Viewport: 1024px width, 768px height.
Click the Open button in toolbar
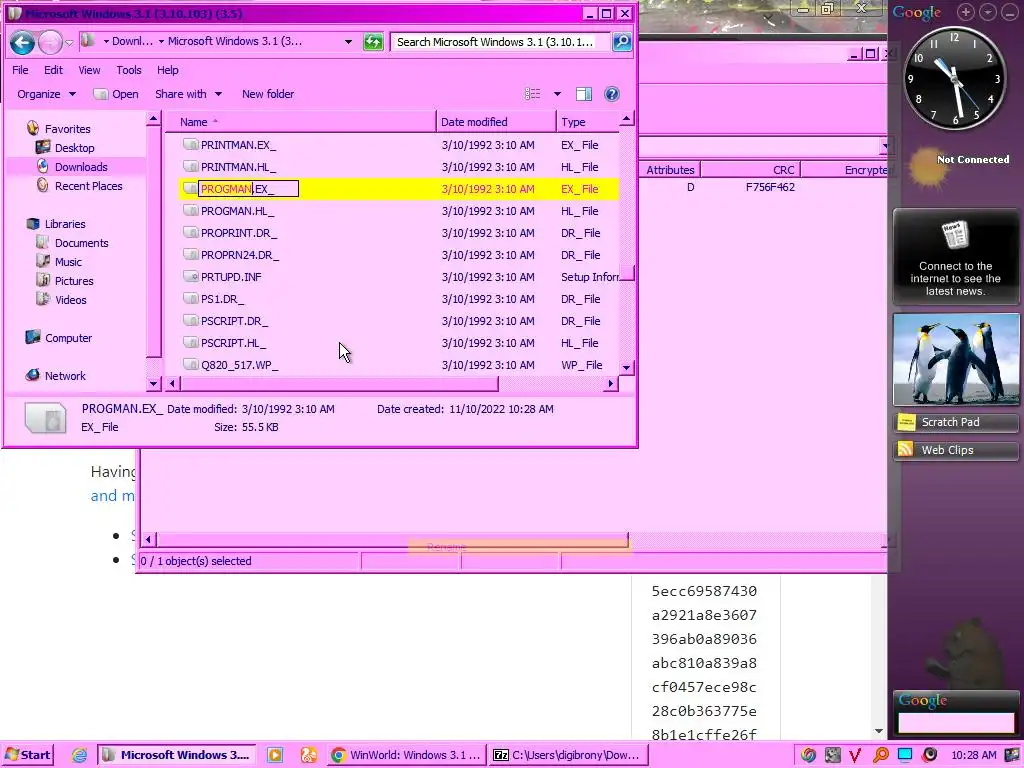click(116, 94)
